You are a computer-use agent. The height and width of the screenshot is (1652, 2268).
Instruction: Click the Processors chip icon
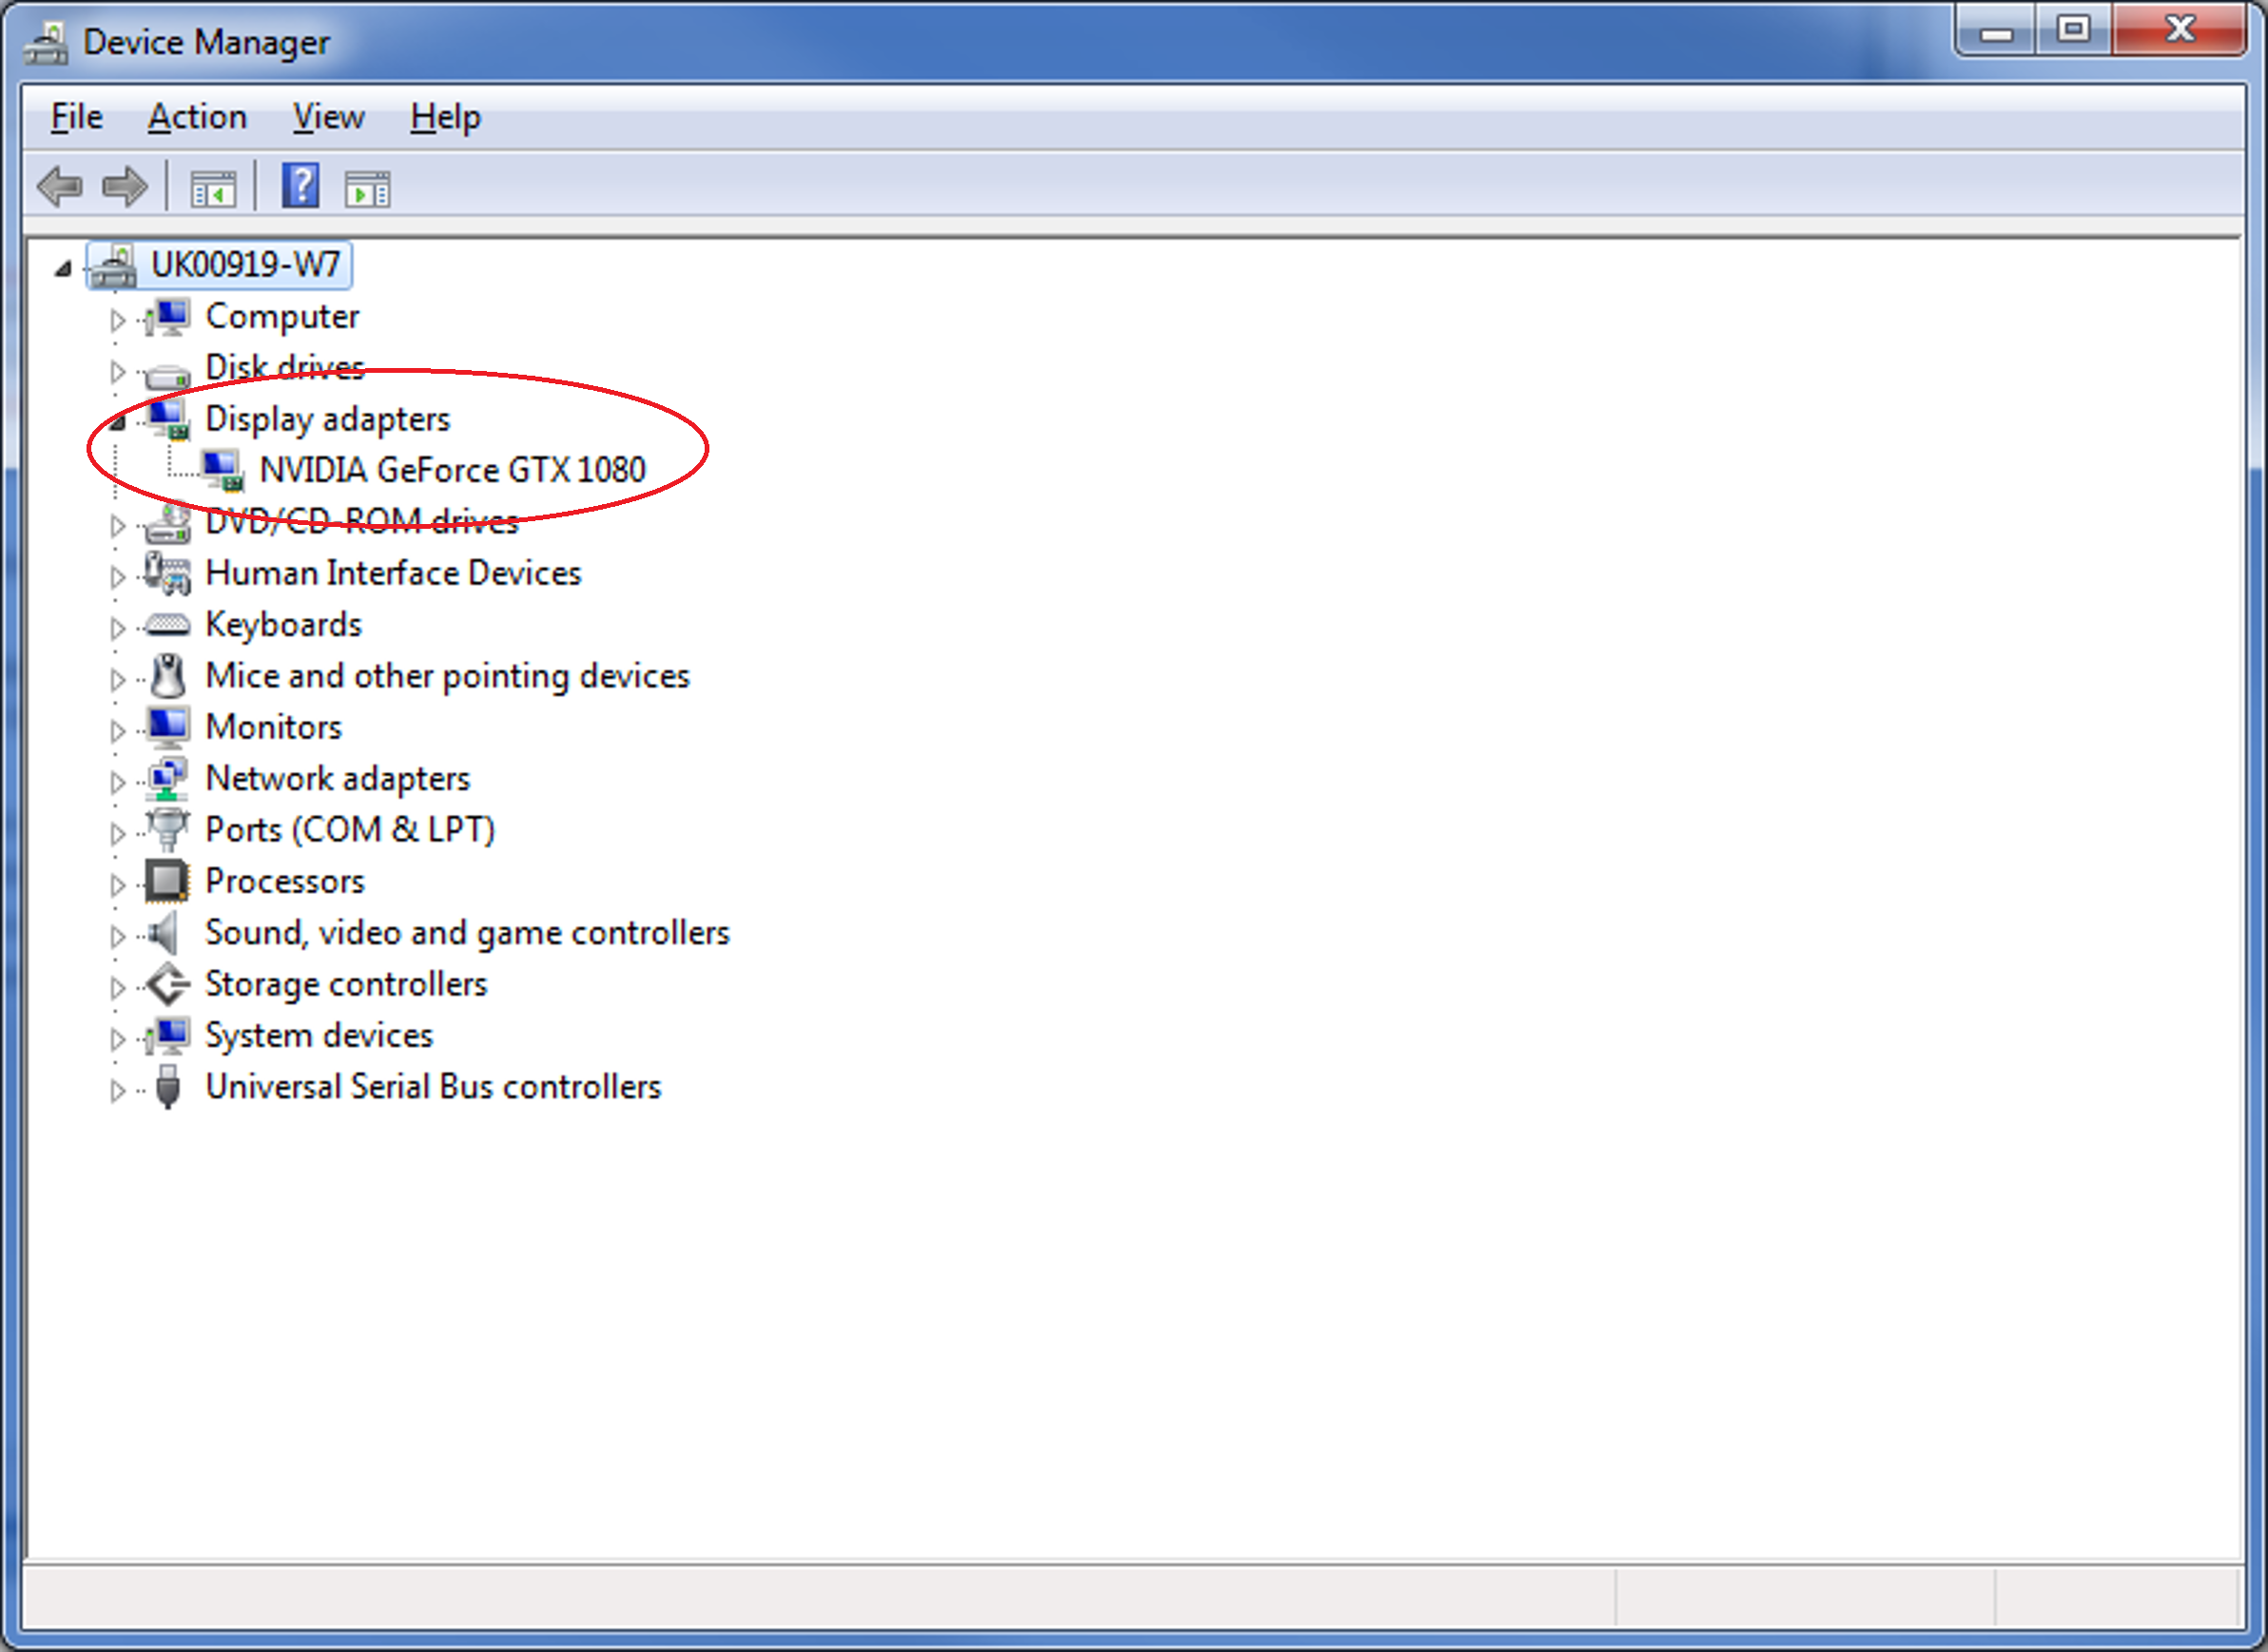tap(166, 881)
